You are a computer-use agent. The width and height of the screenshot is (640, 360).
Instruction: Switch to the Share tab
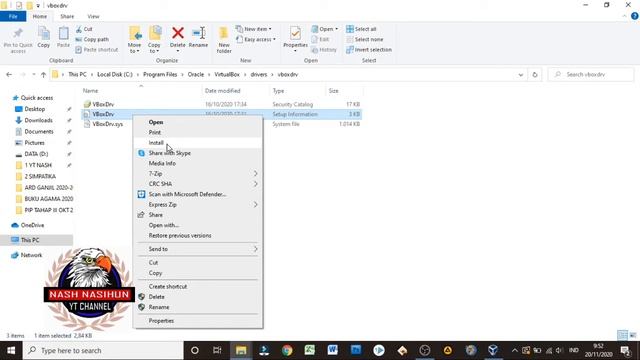click(x=67, y=16)
